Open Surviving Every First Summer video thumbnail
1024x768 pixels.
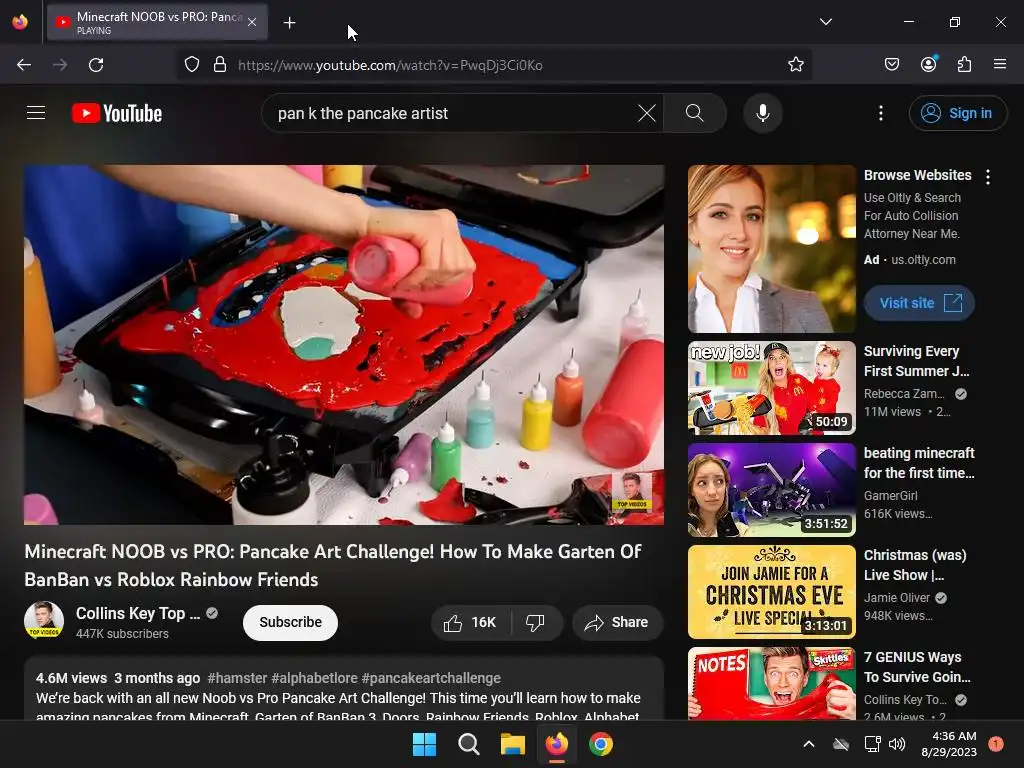click(771, 388)
